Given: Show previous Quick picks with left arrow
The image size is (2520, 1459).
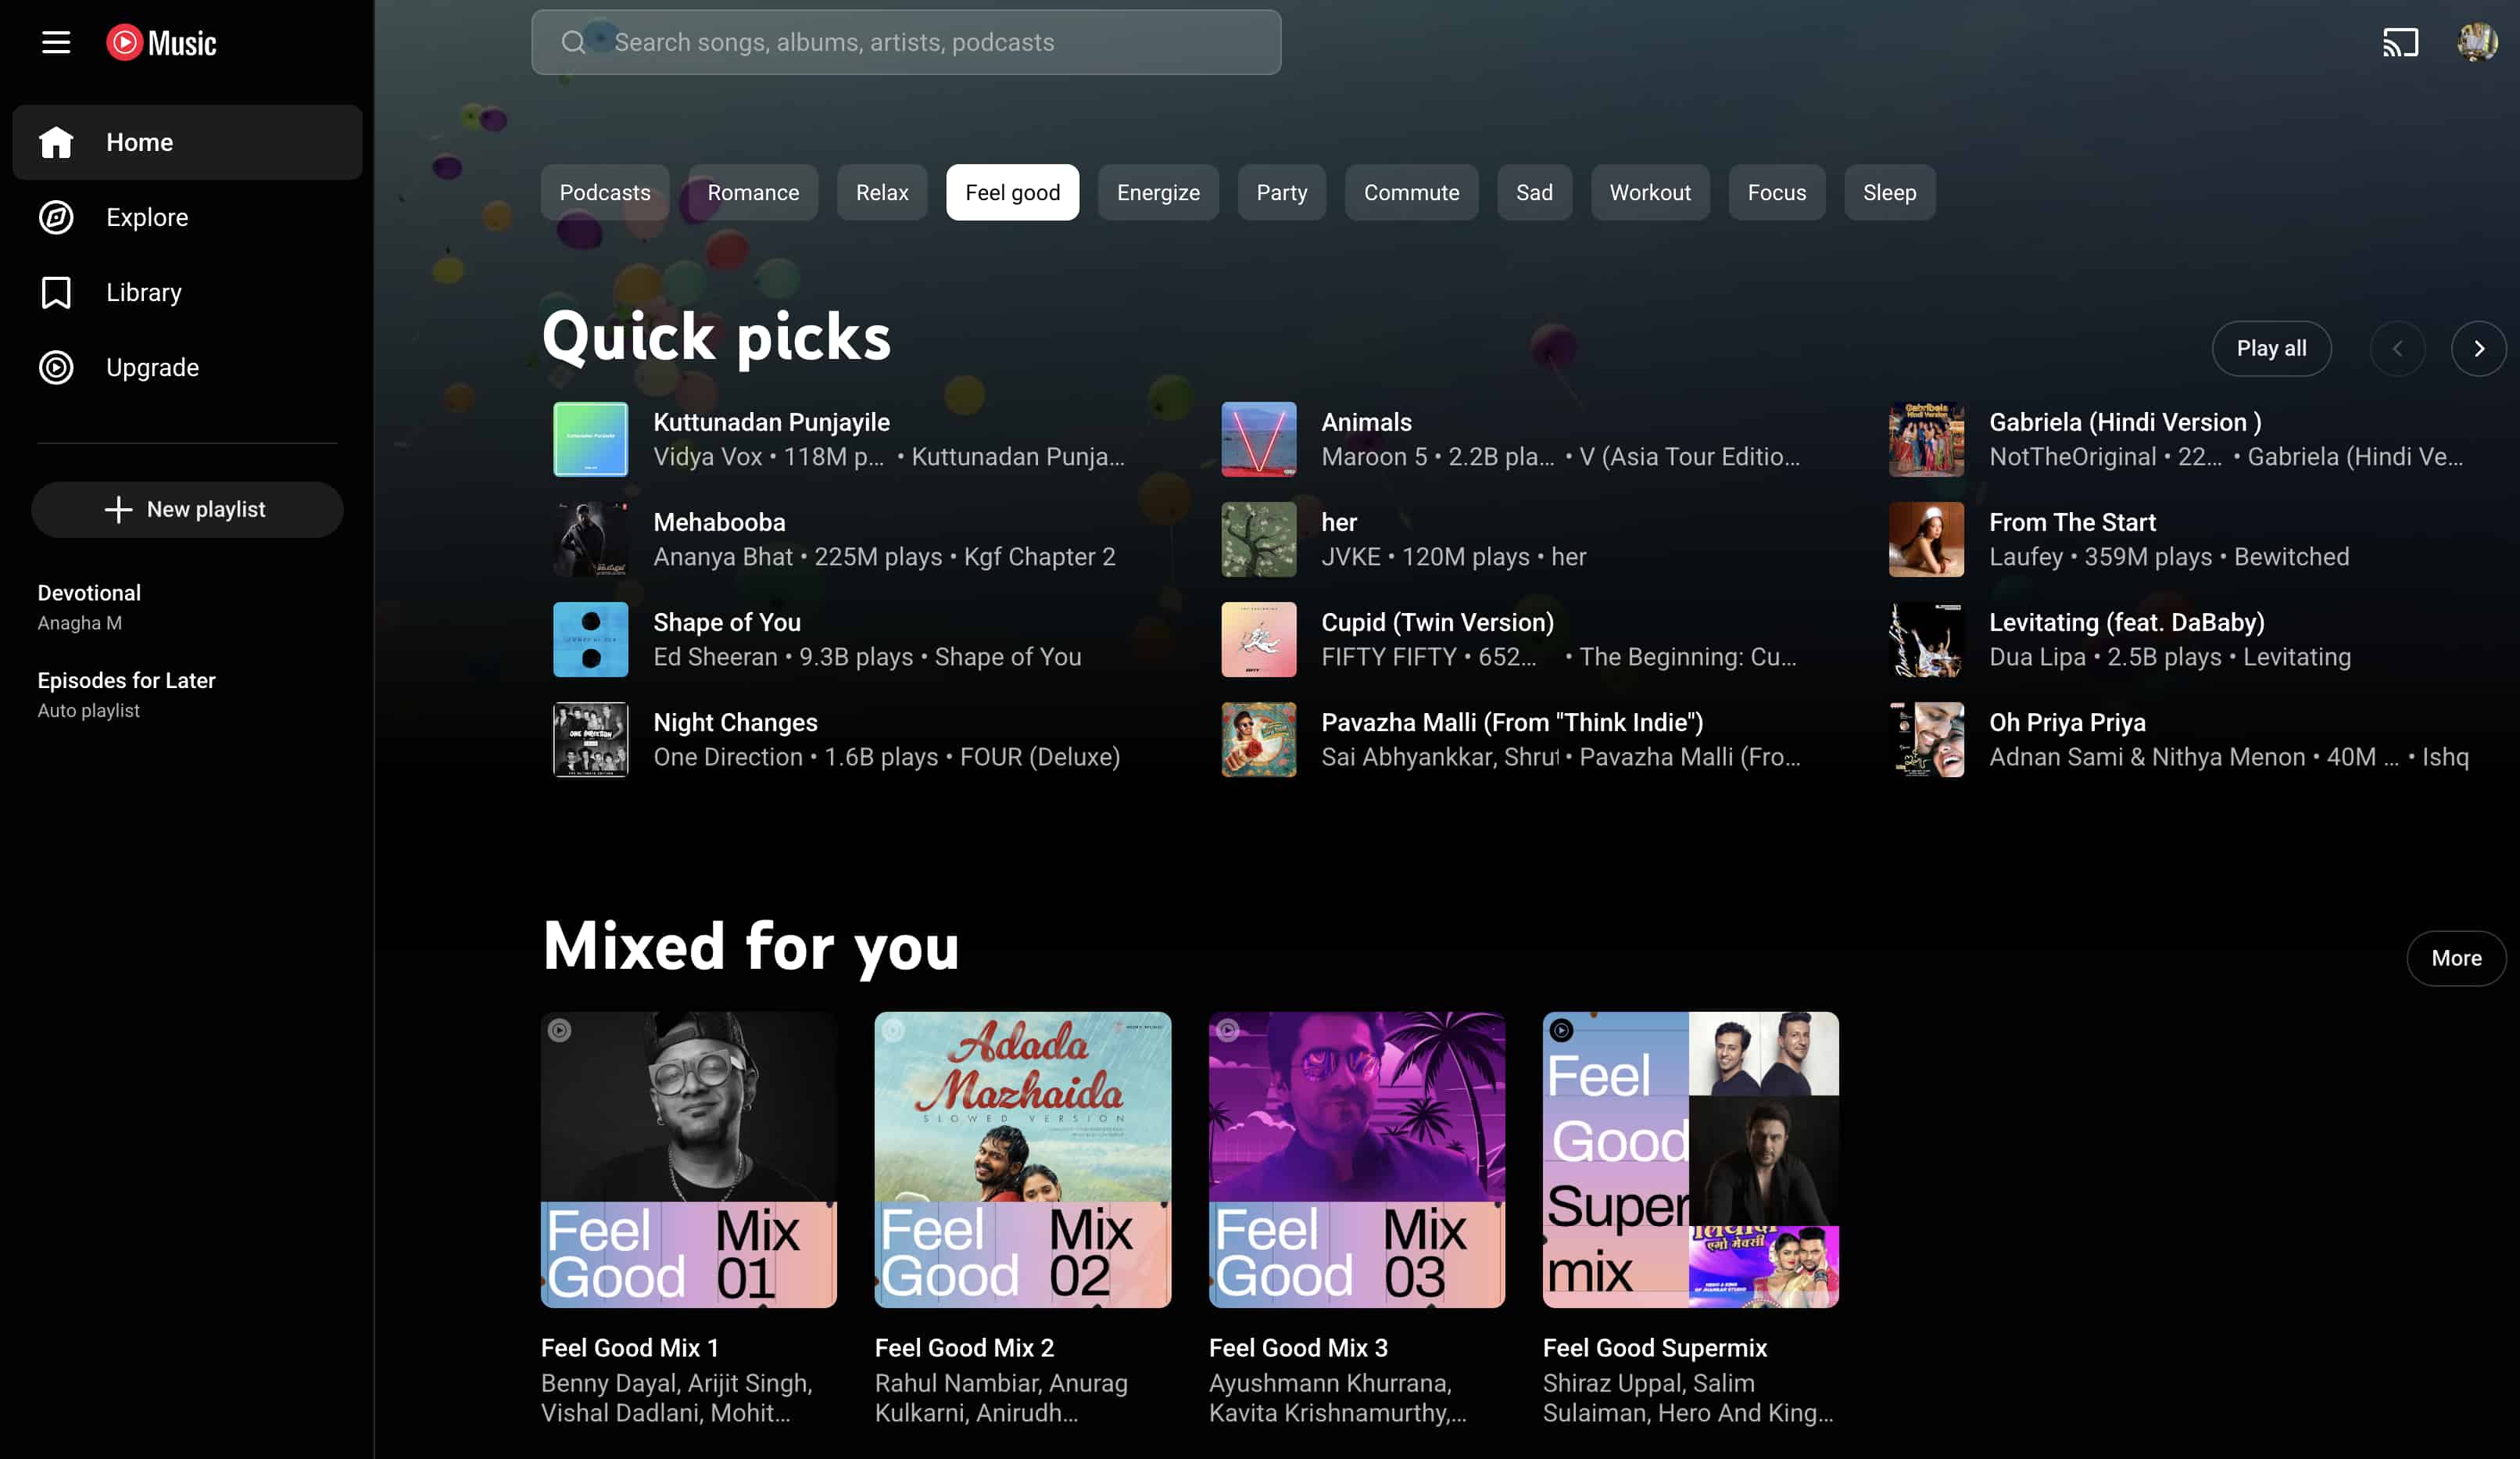Looking at the screenshot, I should click(2397, 348).
